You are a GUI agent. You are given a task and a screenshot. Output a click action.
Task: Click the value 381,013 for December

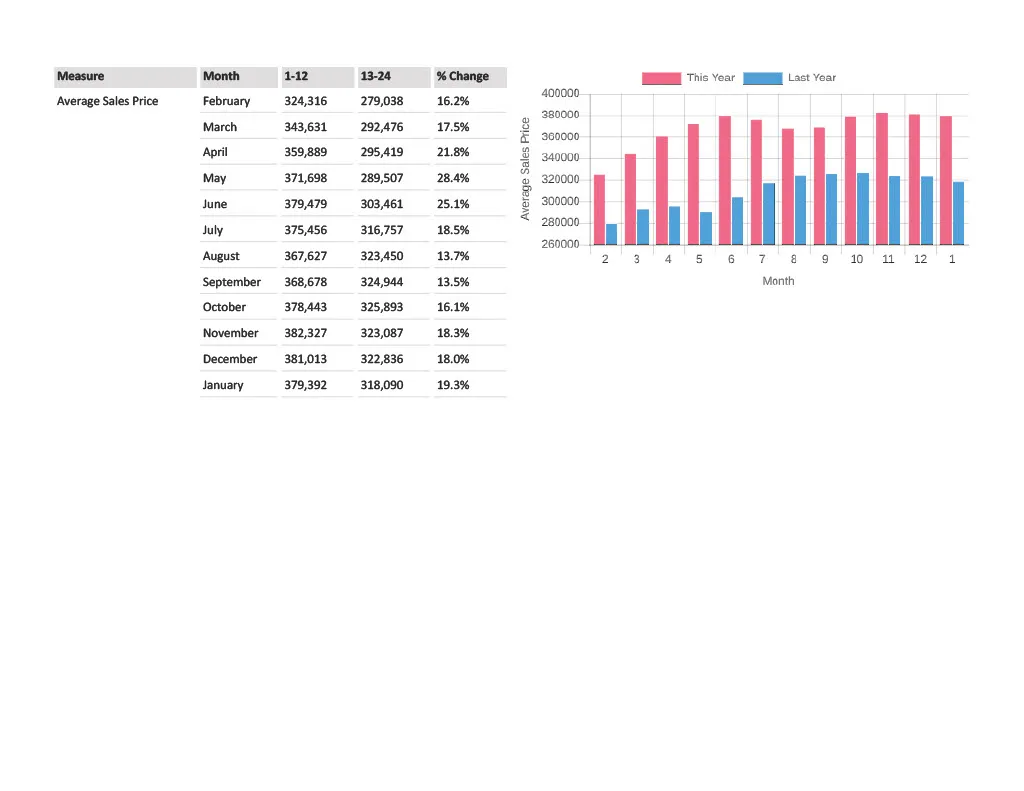click(306, 359)
